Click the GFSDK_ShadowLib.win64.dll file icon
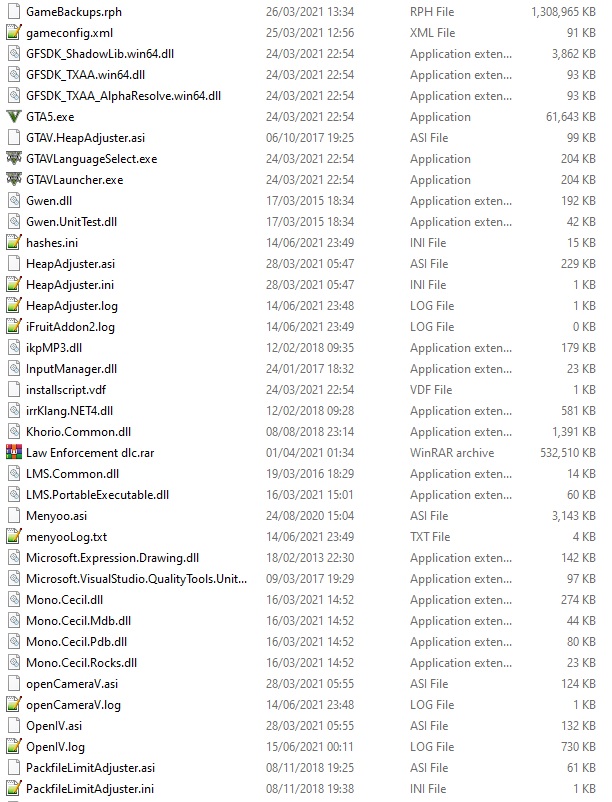Image resolution: width=612 pixels, height=802 pixels. tap(14, 54)
